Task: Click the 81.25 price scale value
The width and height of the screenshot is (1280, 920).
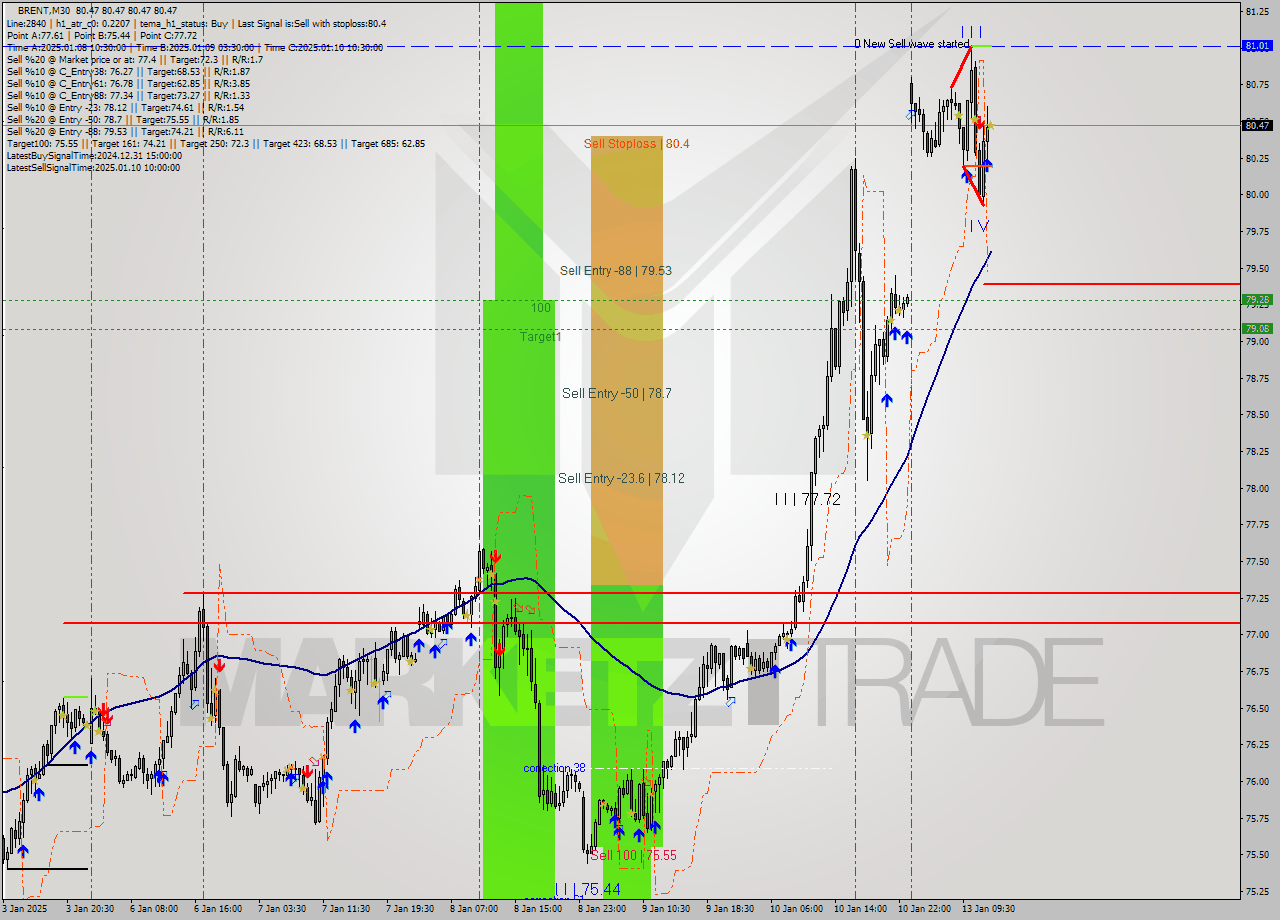Action: pyautogui.click(x=1257, y=11)
